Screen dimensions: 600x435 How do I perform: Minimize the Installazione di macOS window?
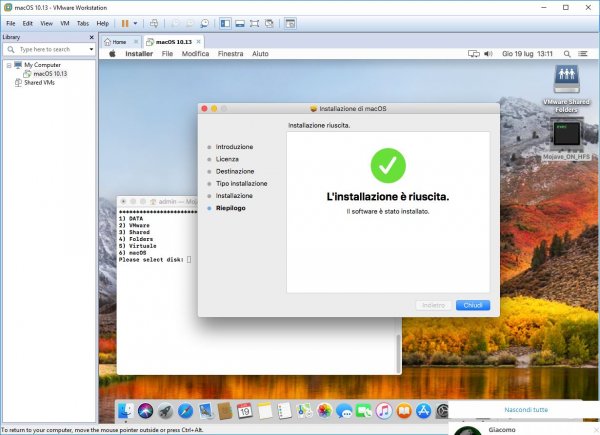point(214,109)
